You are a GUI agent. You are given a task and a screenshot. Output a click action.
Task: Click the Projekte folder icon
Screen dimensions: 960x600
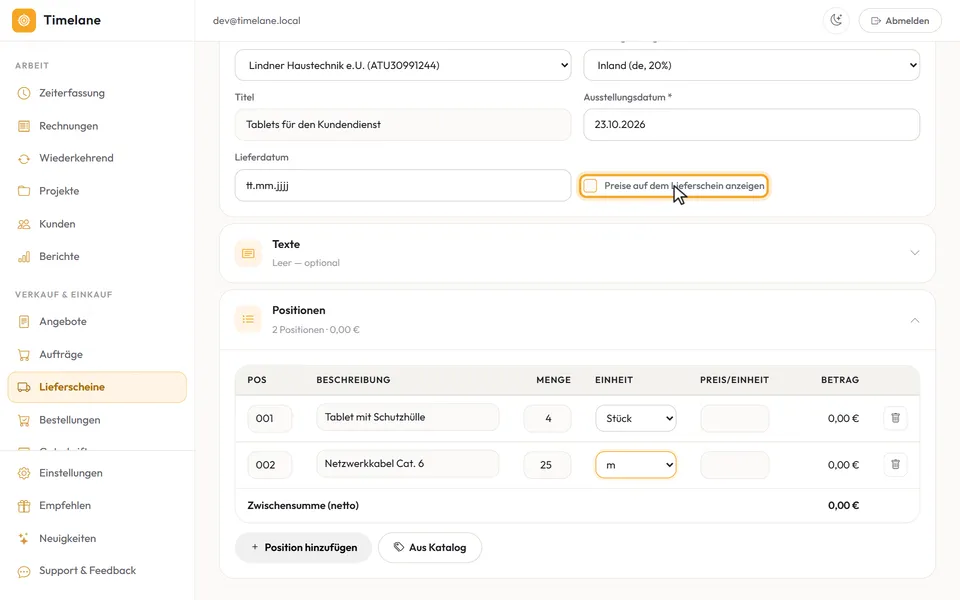24,191
